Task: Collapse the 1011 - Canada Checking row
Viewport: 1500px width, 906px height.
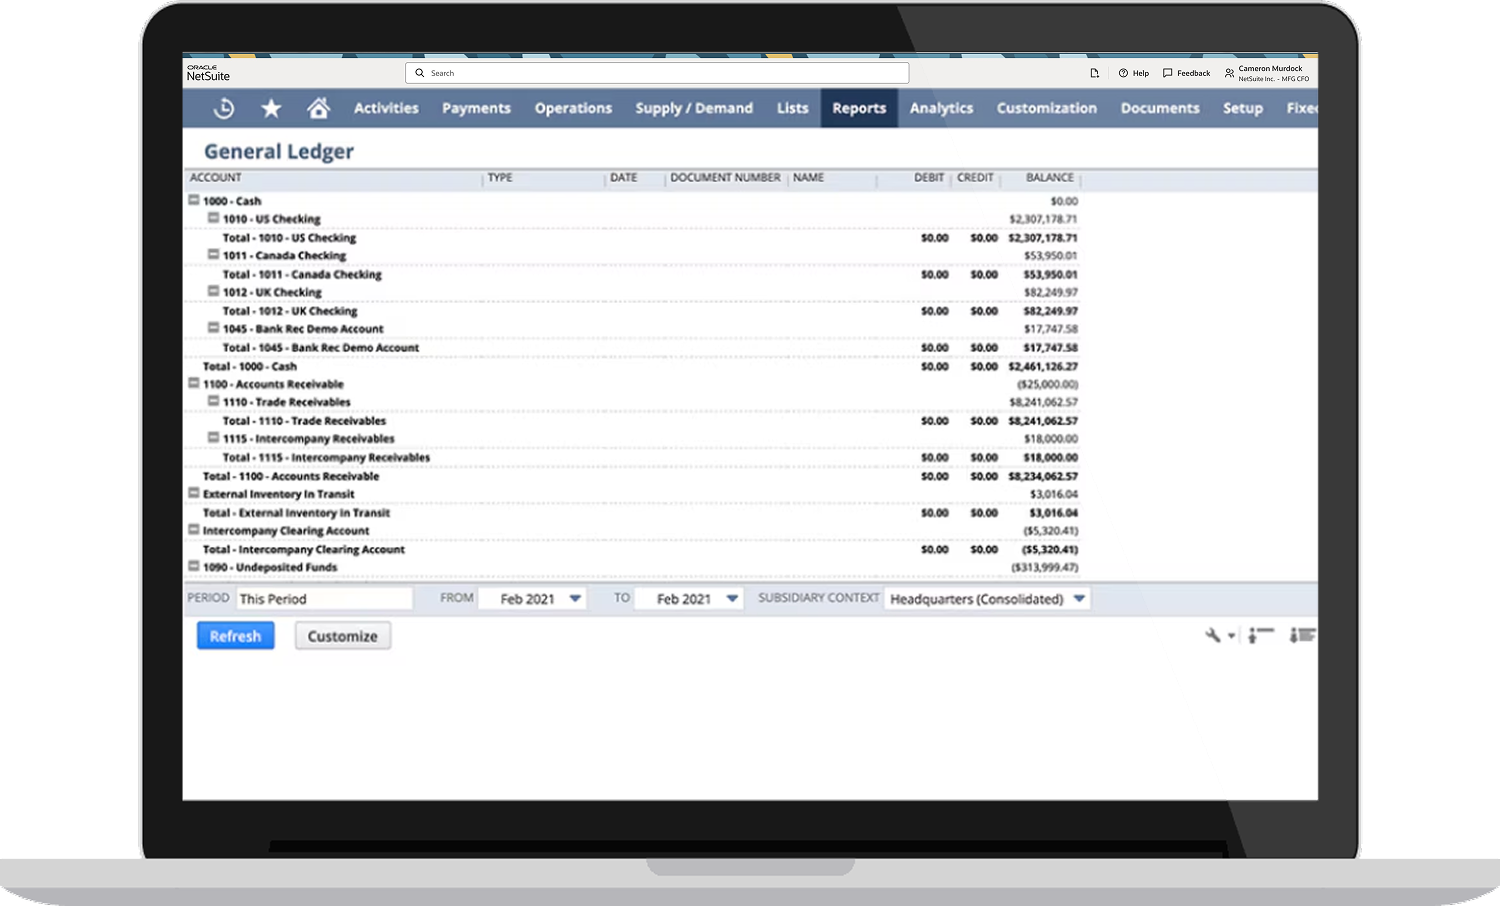Action: 213,255
